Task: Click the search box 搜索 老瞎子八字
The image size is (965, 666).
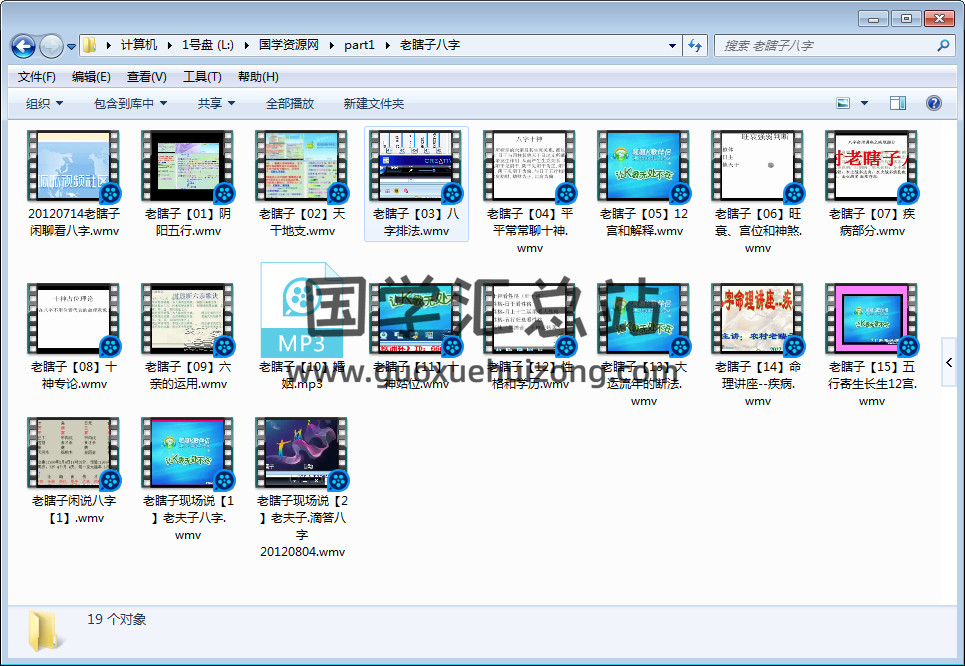Action: pos(825,46)
